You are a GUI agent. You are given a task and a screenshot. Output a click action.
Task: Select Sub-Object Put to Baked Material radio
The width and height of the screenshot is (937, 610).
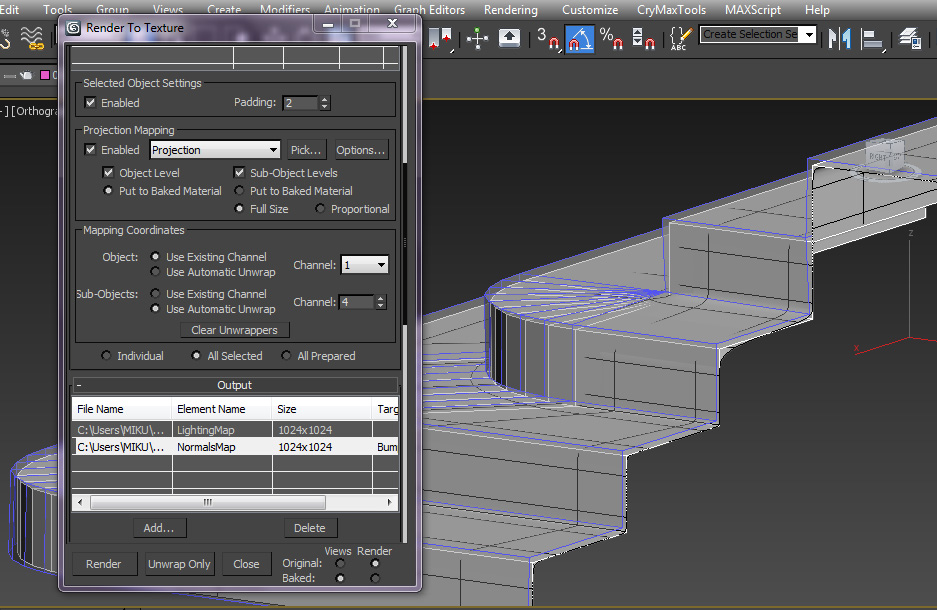click(239, 191)
